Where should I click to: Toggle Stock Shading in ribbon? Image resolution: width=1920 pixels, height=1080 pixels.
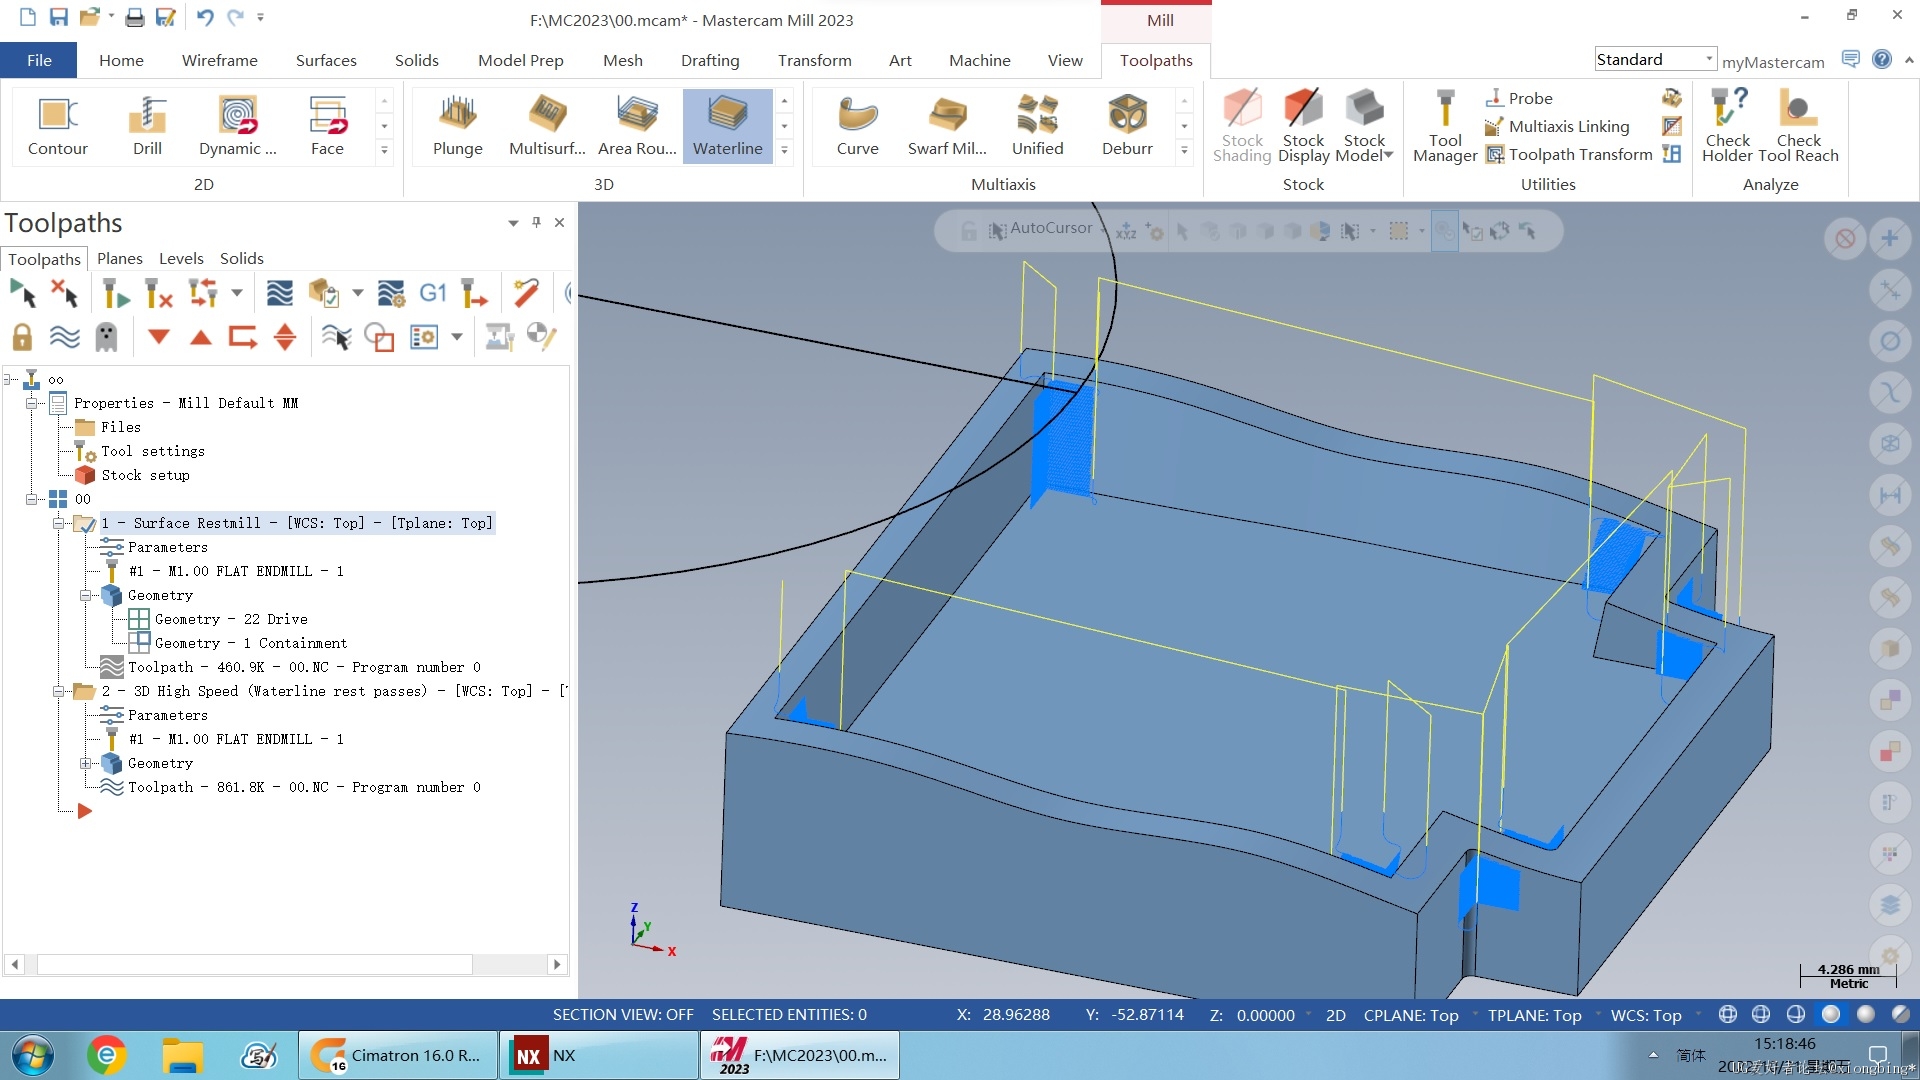pyautogui.click(x=1242, y=126)
